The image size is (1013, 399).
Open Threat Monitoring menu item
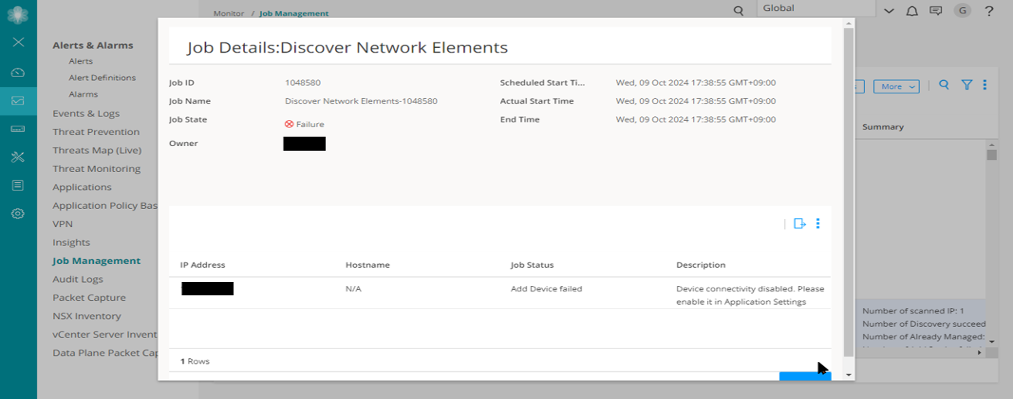(96, 169)
